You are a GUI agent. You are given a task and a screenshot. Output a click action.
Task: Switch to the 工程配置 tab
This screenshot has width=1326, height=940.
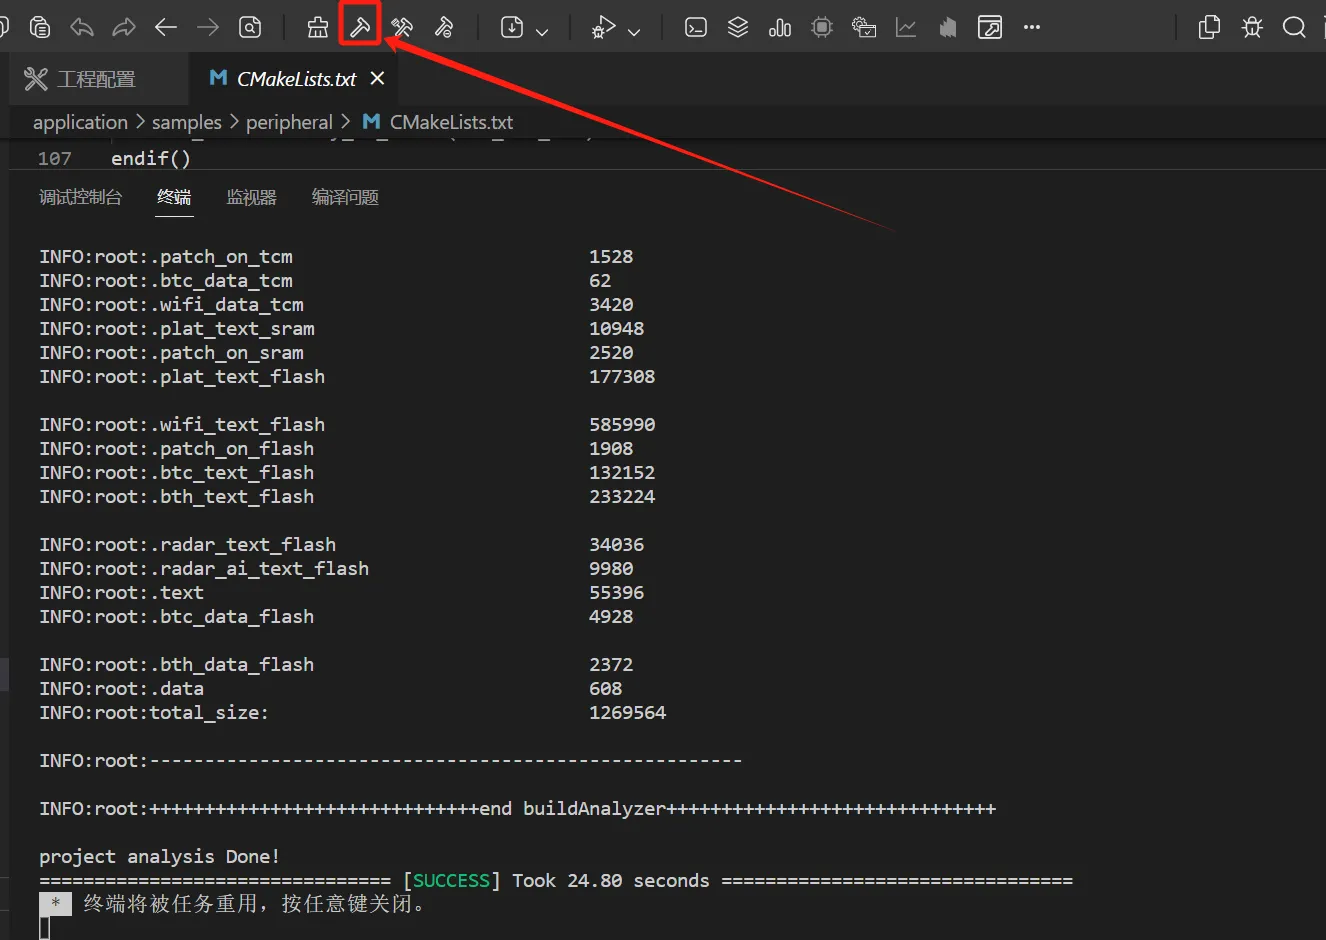coord(80,79)
